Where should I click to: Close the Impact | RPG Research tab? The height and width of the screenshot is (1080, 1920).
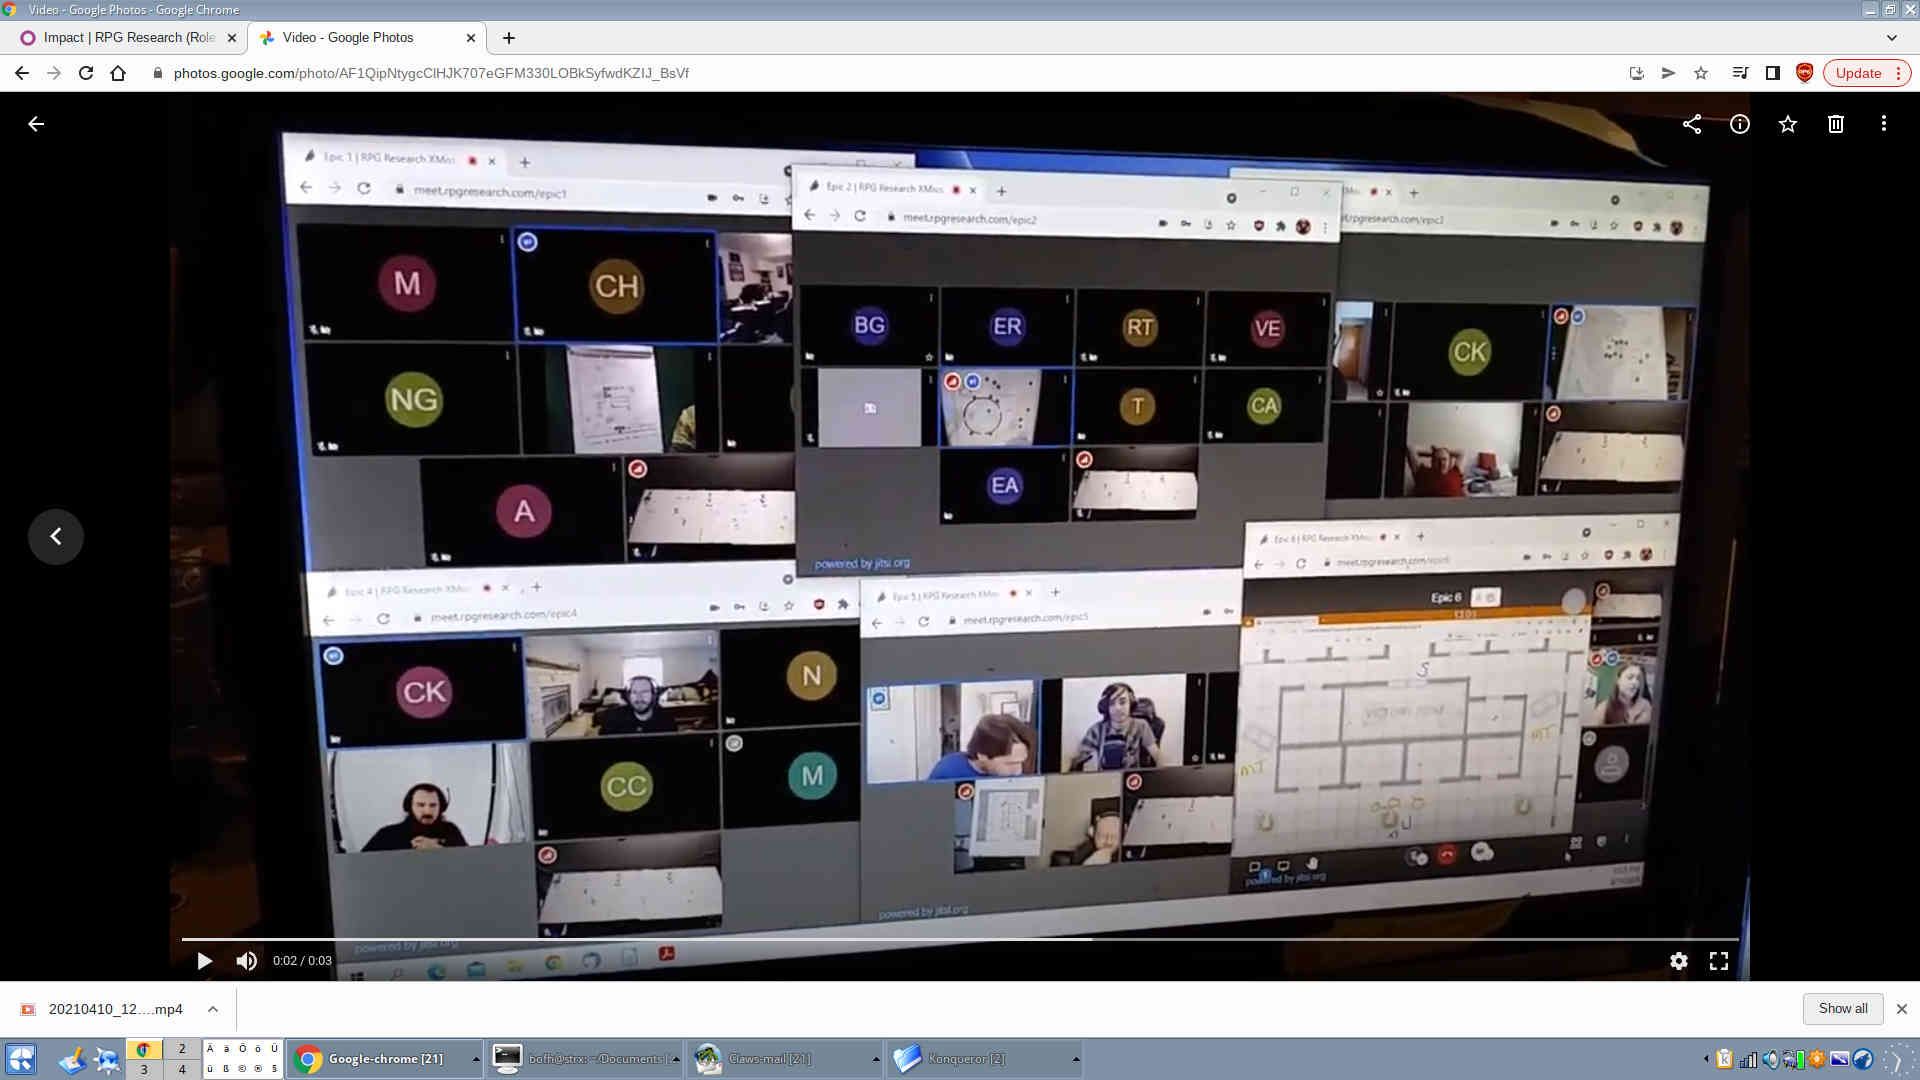(232, 38)
